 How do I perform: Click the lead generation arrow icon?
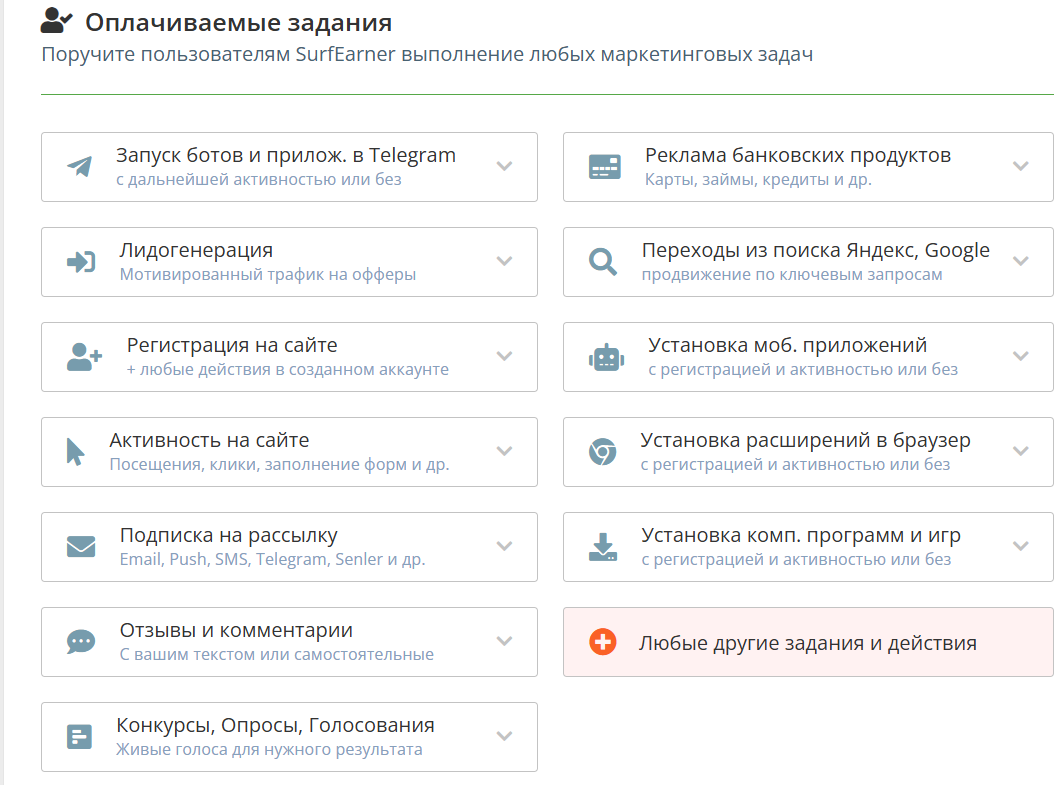coord(80,262)
